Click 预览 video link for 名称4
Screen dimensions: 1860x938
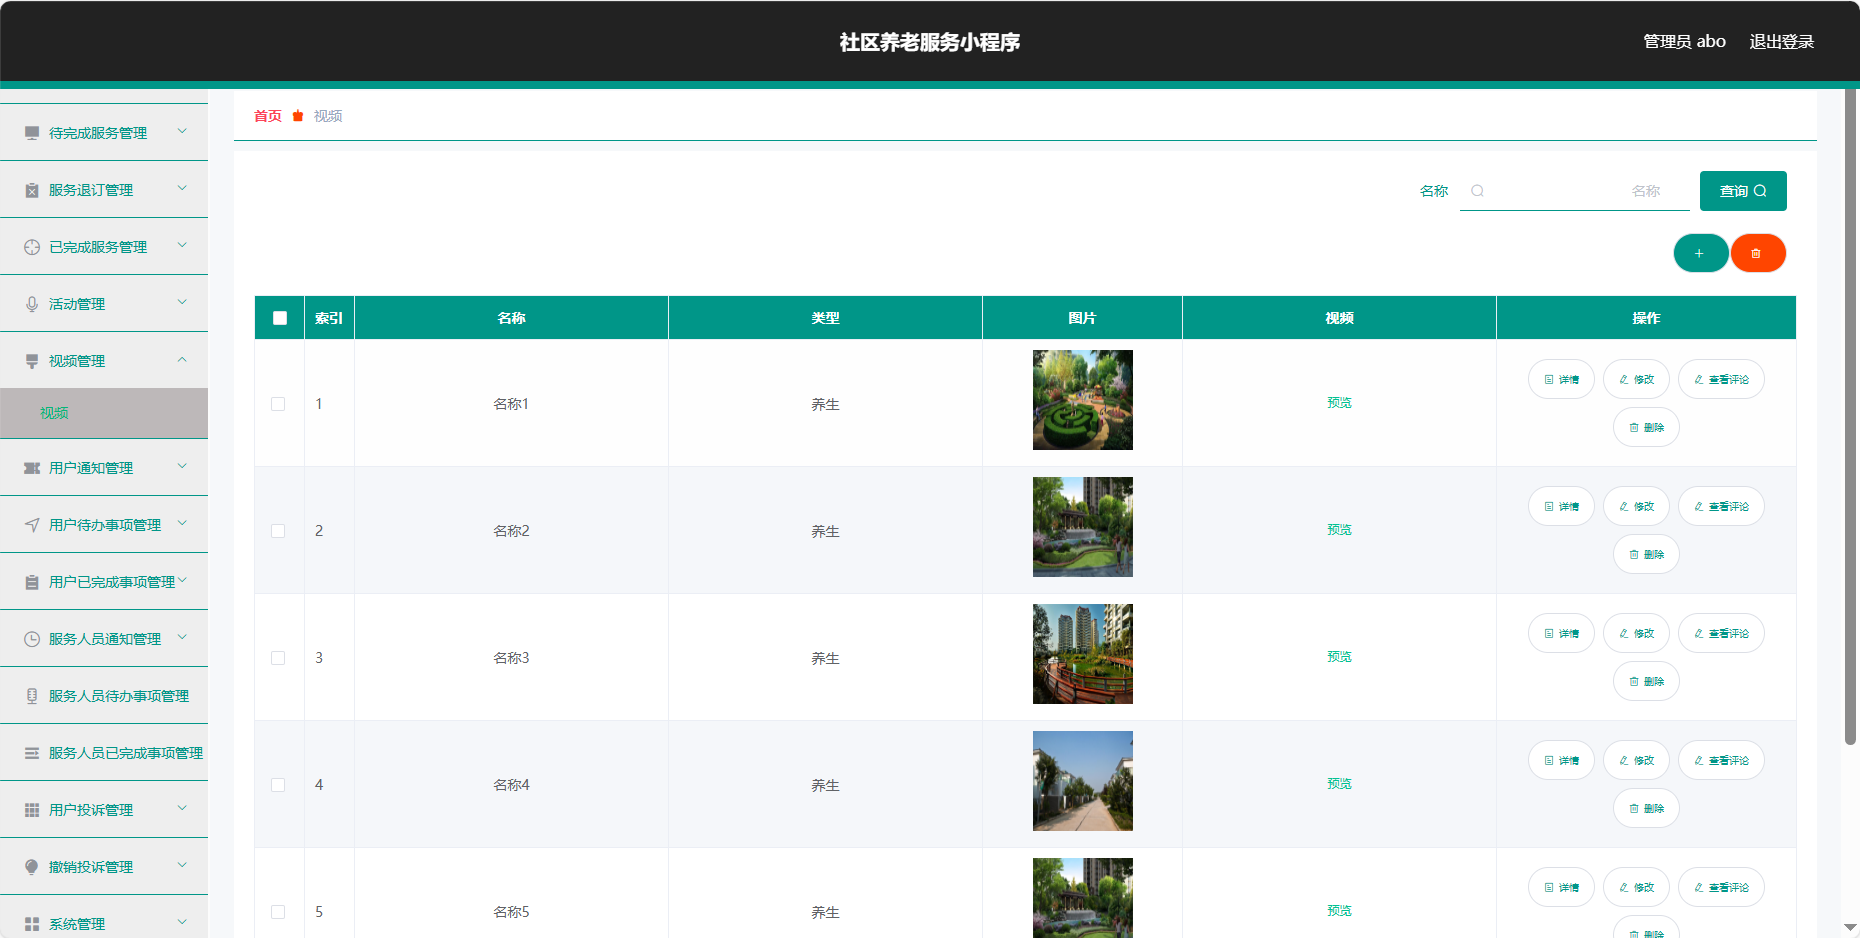click(x=1339, y=784)
